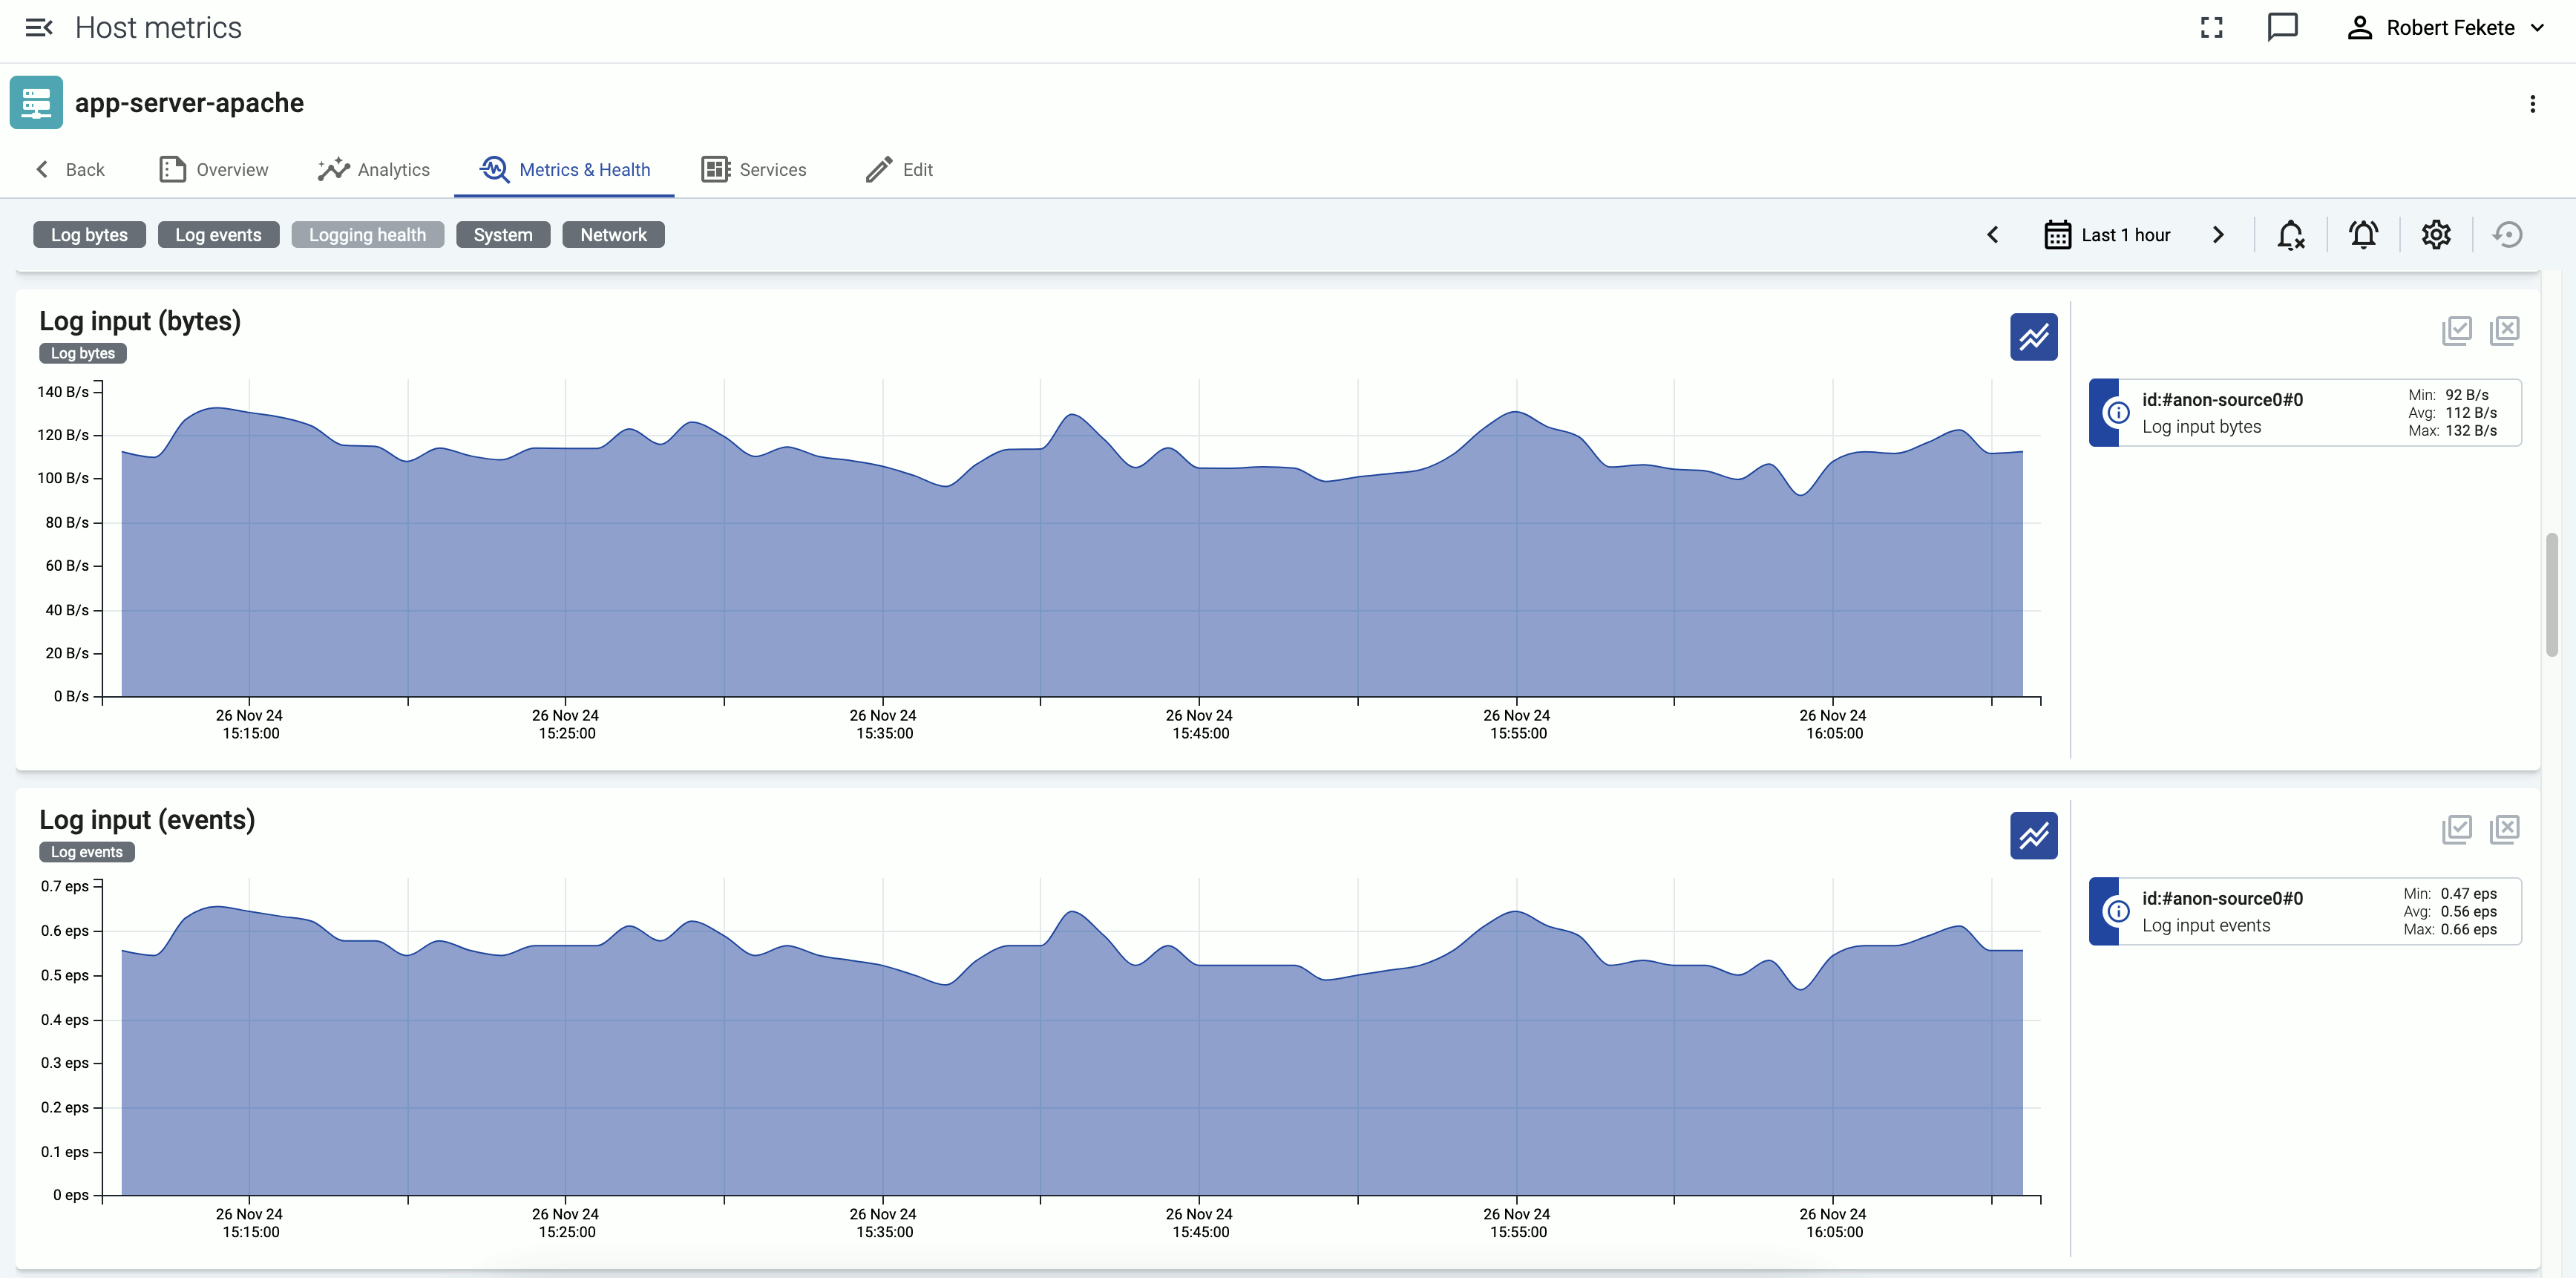This screenshot has height=1278, width=2576.
Task: Click the refresh history icon
Action: point(2507,235)
